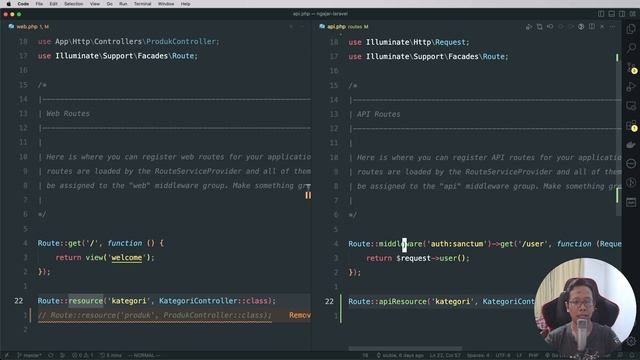The width and height of the screenshot is (640, 360).
Task: Open the Run menu
Action: 123,4
